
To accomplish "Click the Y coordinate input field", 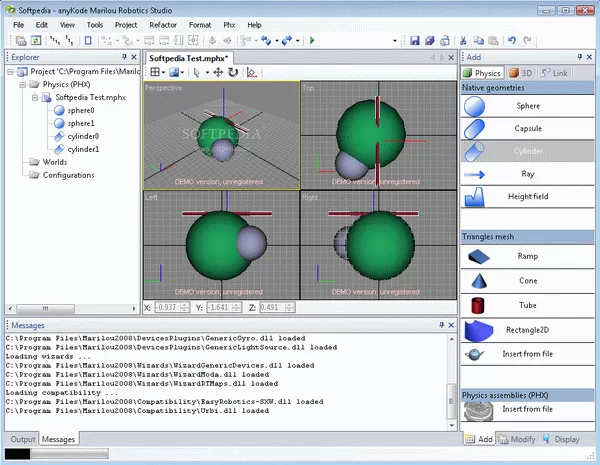I will coord(220,307).
